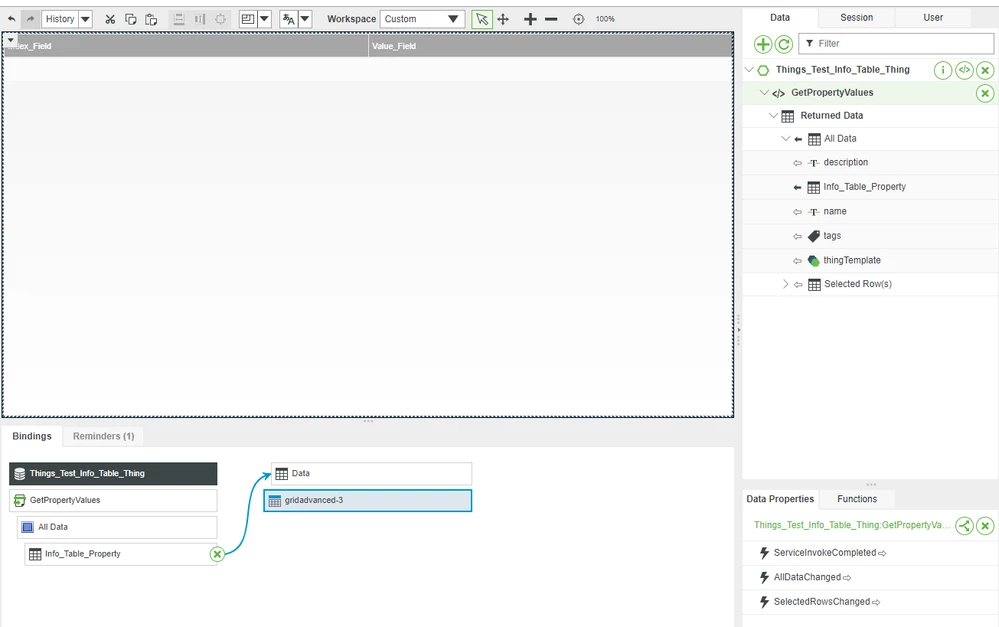This screenshot has width=999, height=627.
Task: Remove GetPropertyValues service with green X
Action: pyautogui.click(x=985, y=94)
